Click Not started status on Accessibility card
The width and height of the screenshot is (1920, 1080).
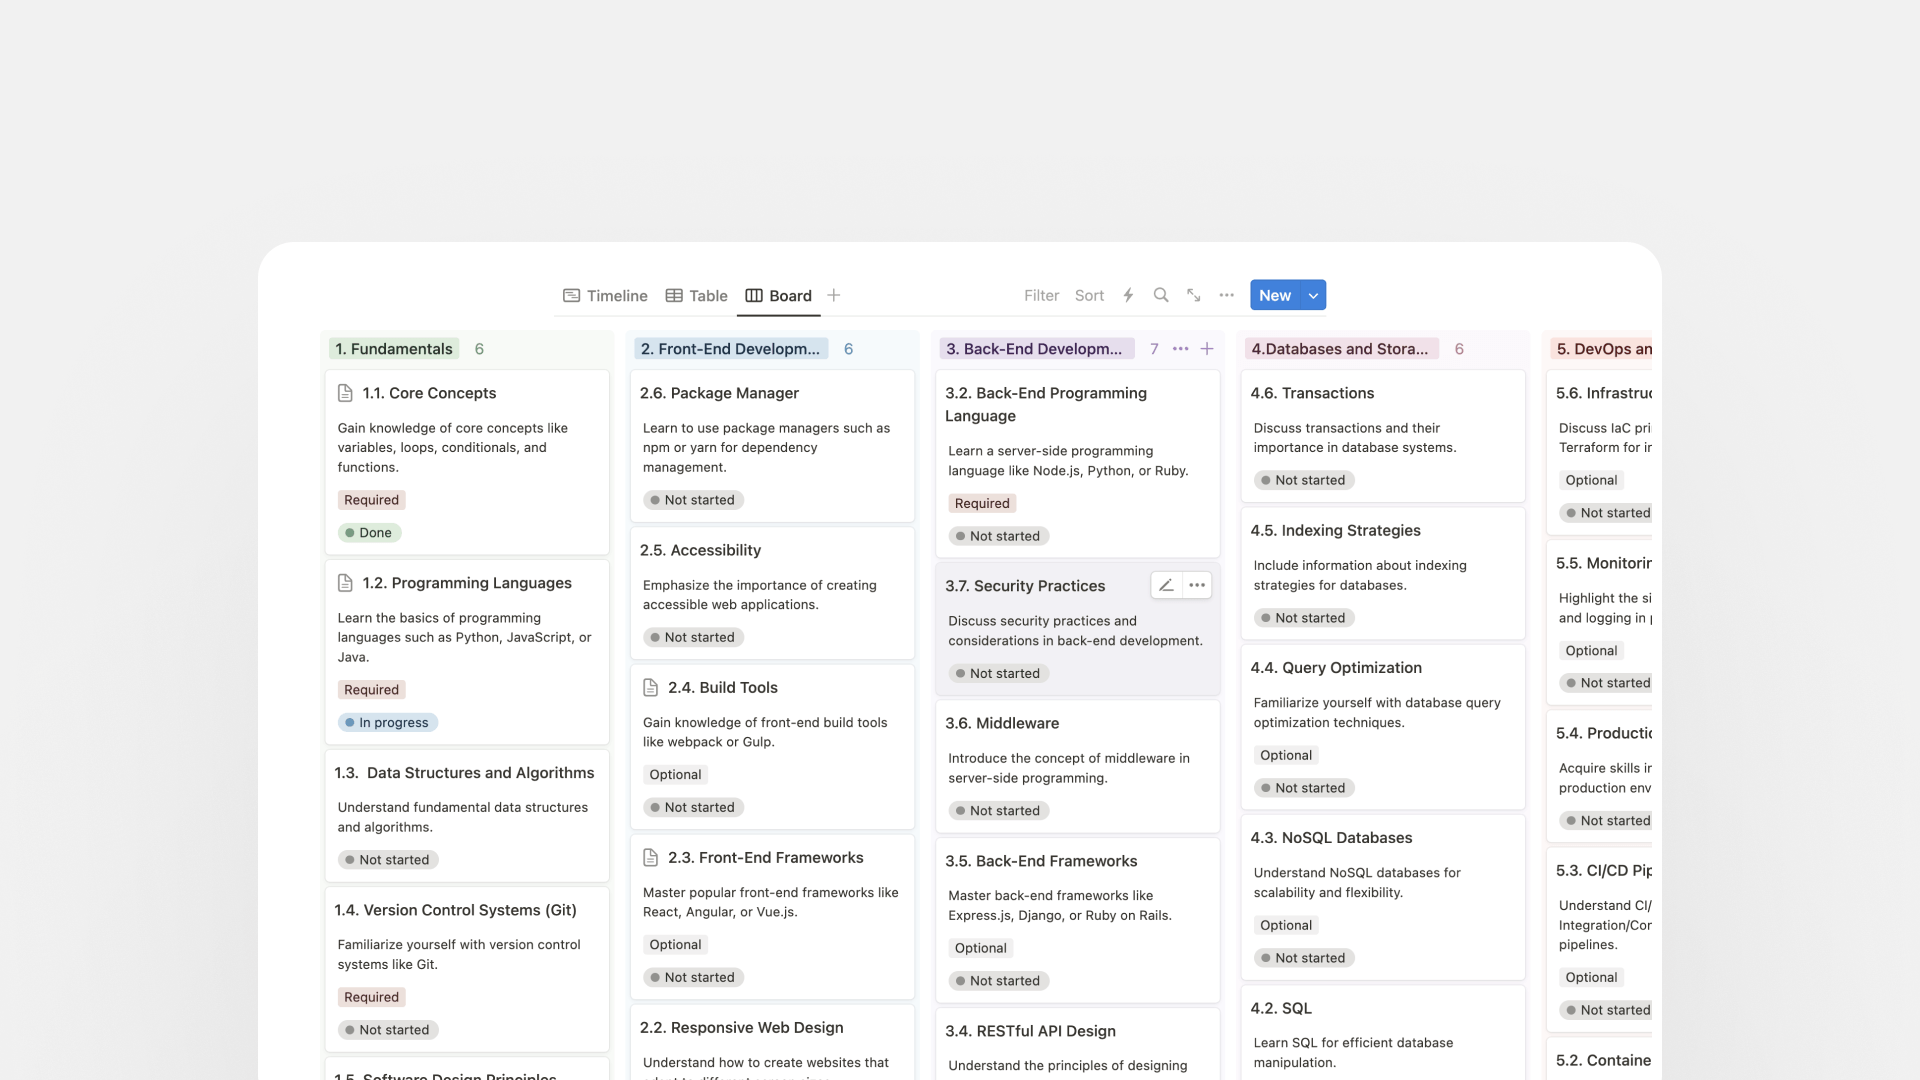[x=693, y=637]
